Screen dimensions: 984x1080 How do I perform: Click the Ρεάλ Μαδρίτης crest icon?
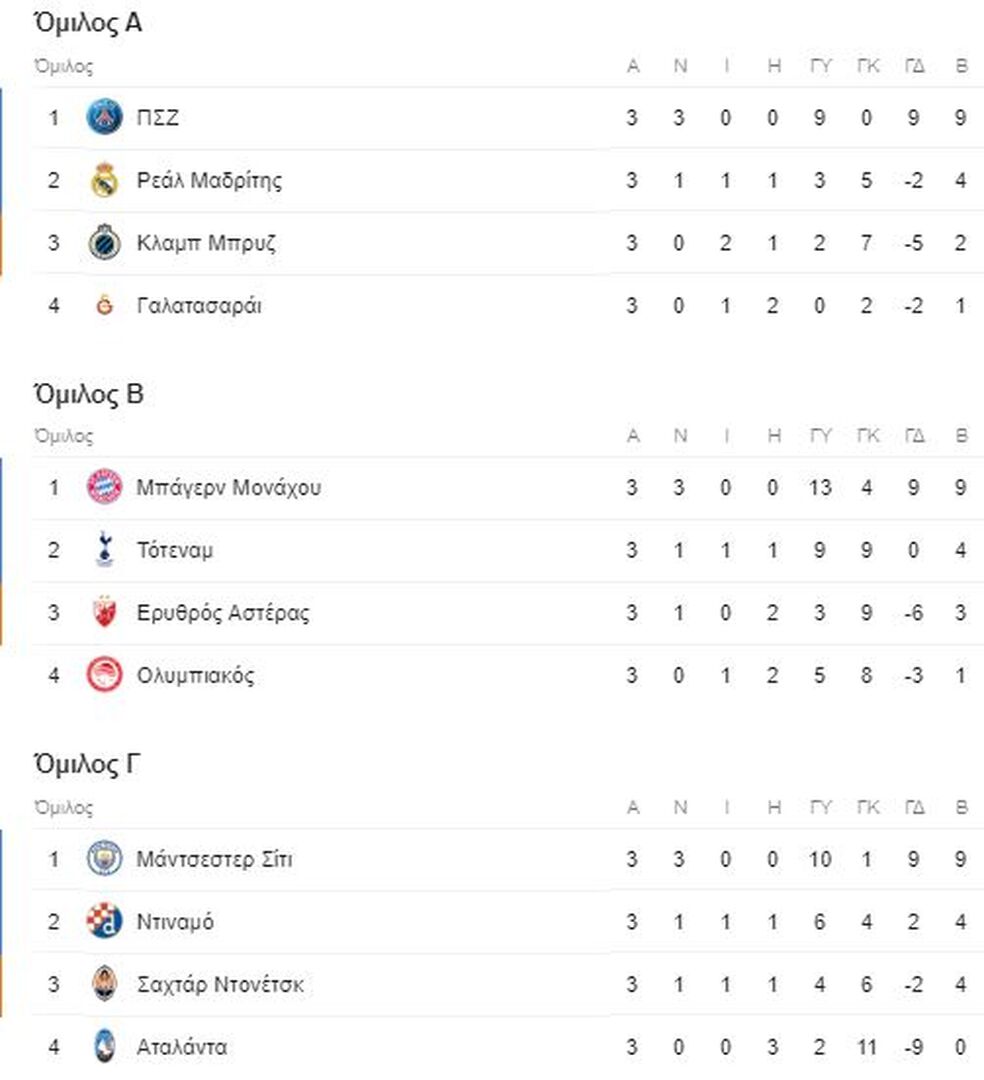[105, 180]
